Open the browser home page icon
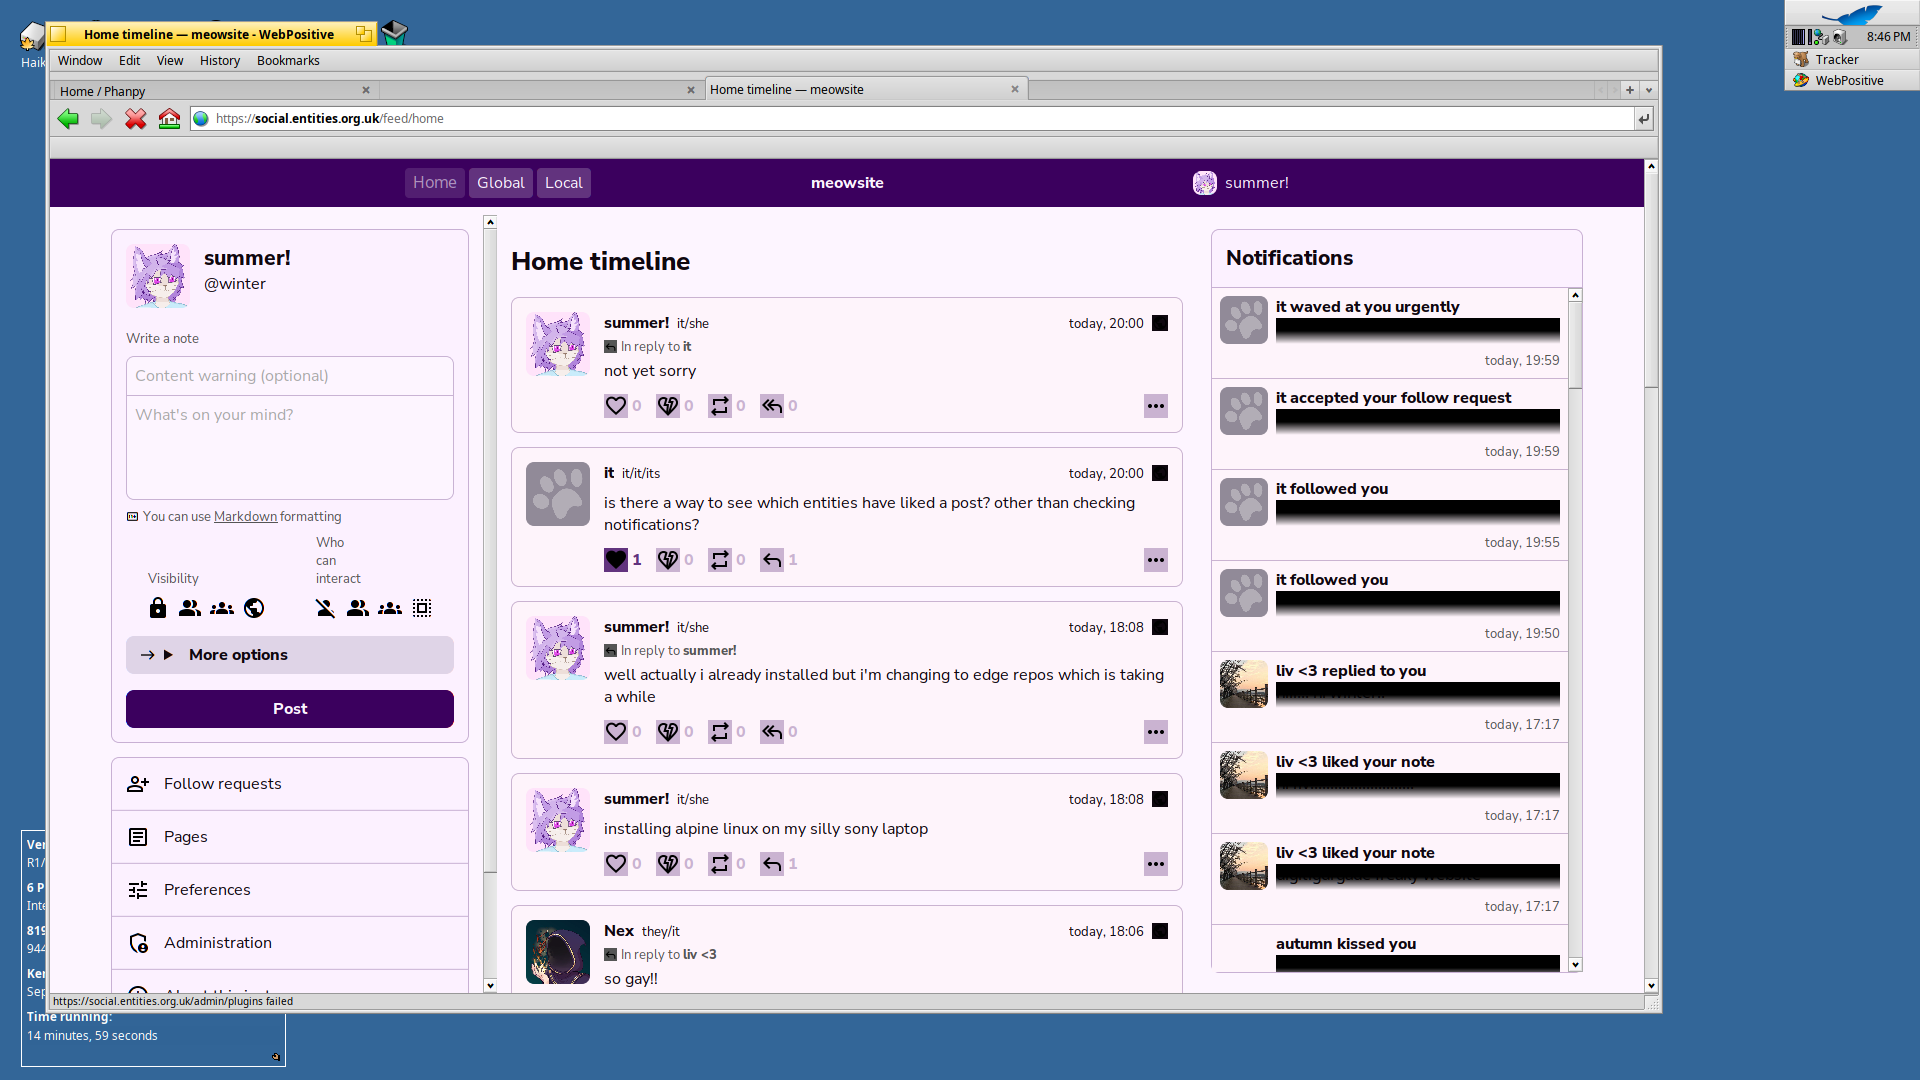Screen dimensions: 1920x1080 170,119
